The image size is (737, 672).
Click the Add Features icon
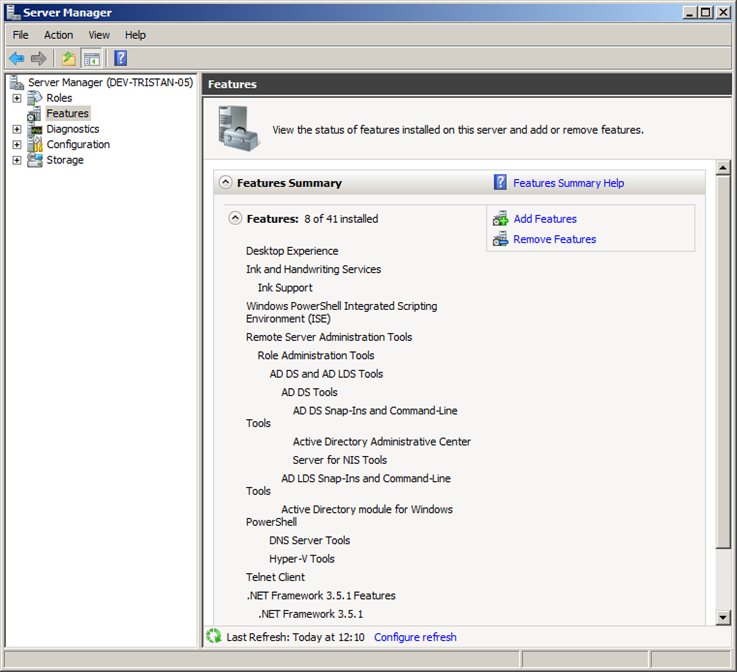tap(501, 219)
